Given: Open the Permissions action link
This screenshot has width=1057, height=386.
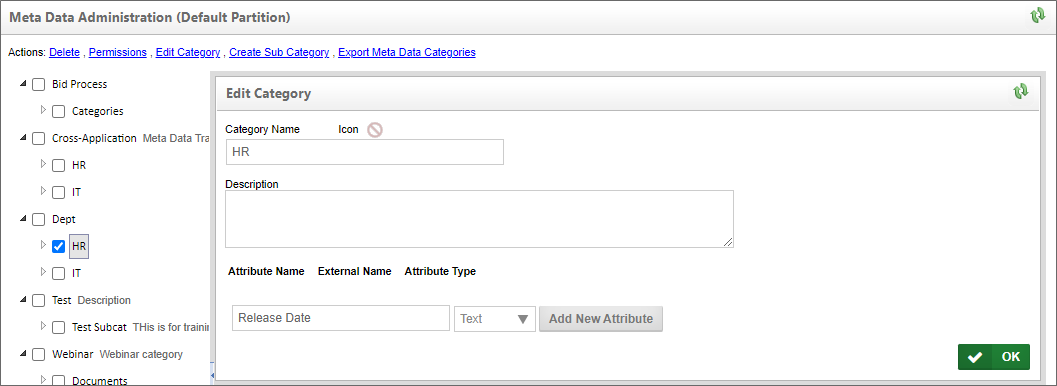Looking at the screenshot, I should pos(118,52).
